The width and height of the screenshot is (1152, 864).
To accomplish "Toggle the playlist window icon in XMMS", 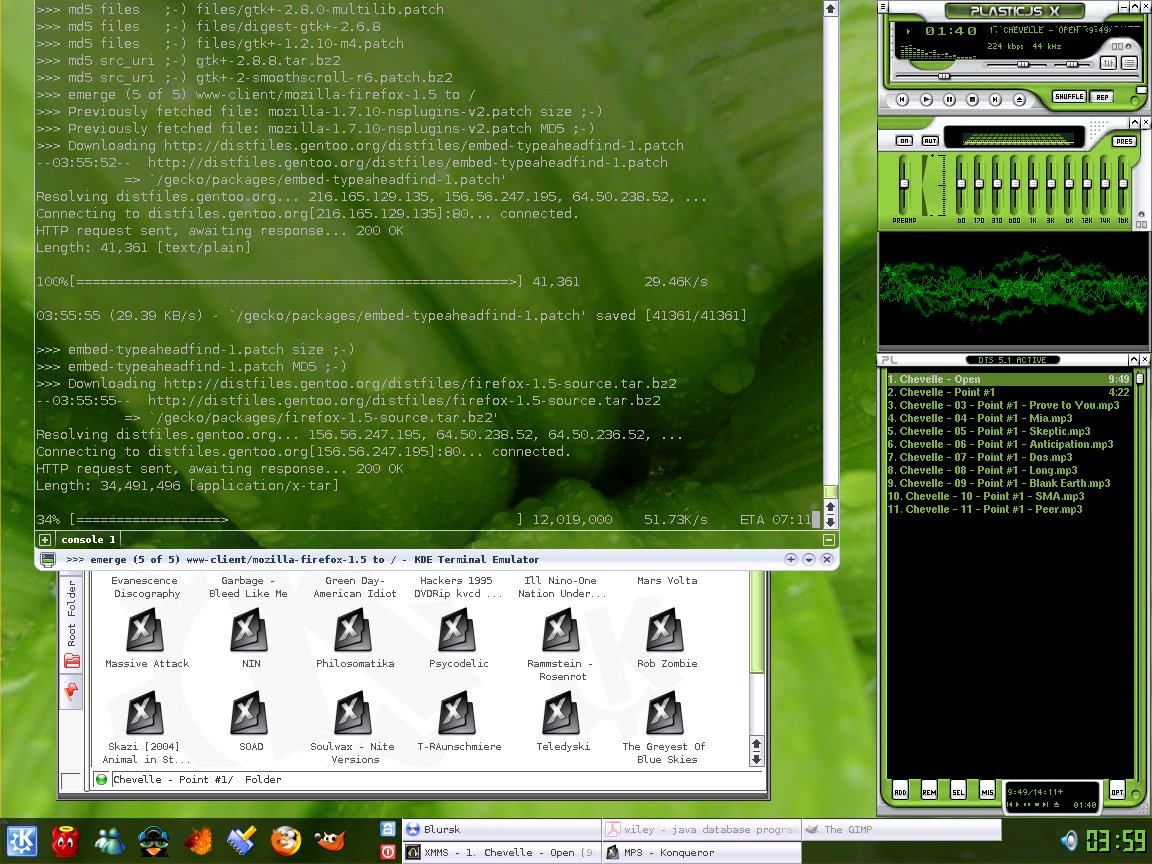I will coord(1129,63).
